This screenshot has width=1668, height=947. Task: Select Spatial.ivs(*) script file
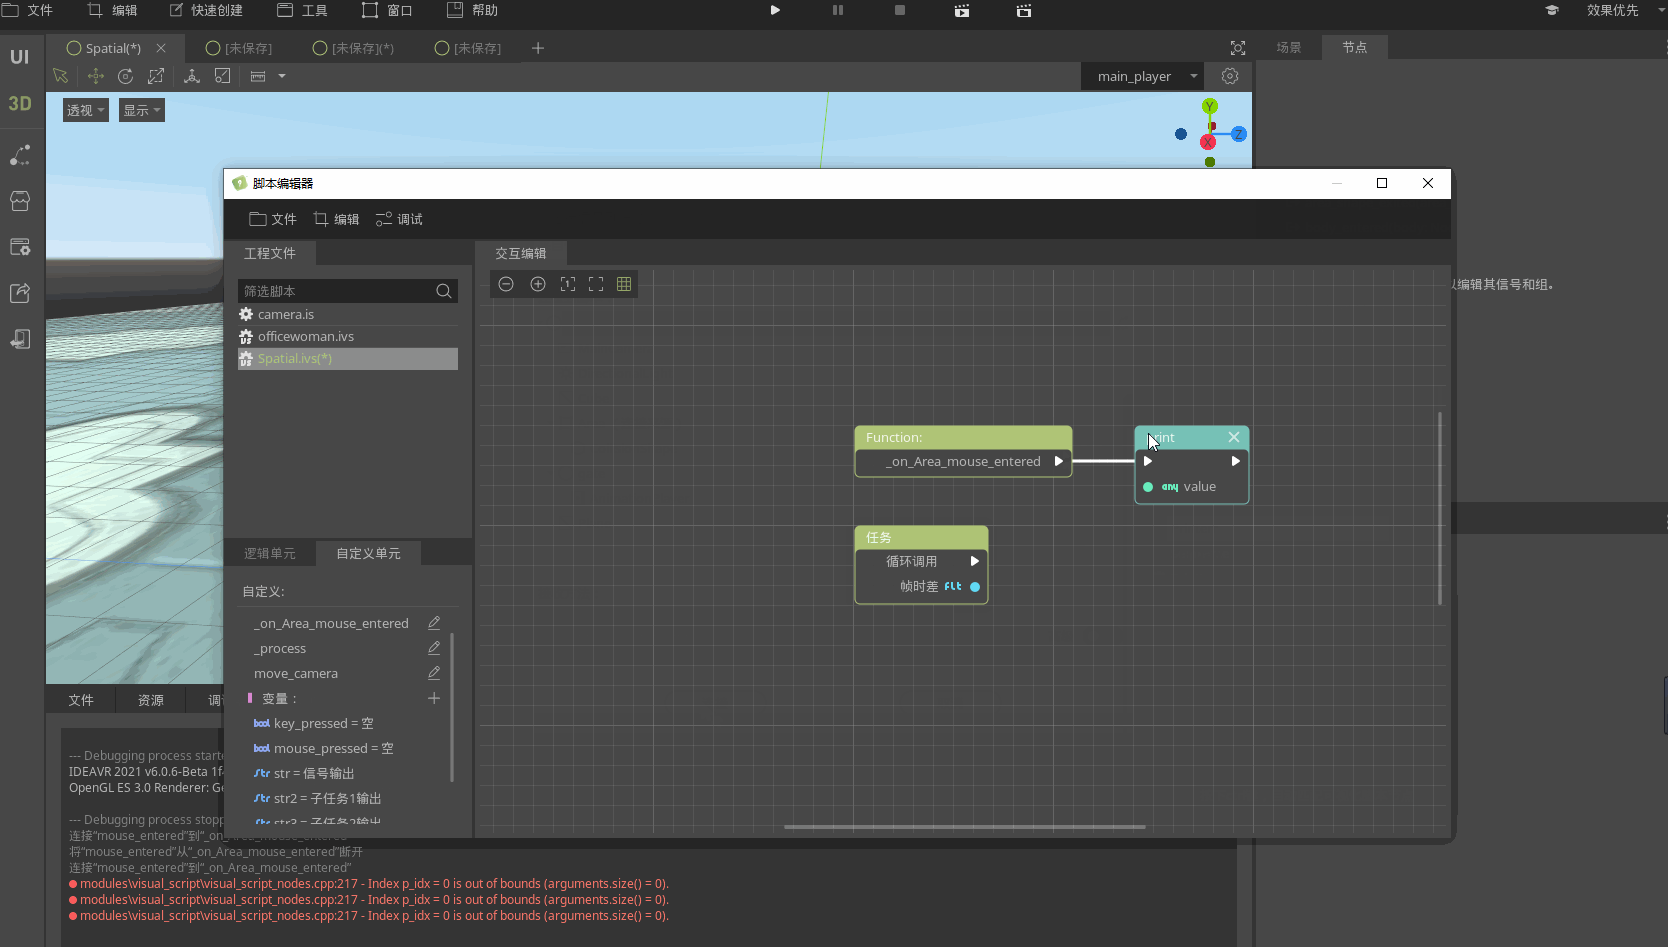pos(347,358)
